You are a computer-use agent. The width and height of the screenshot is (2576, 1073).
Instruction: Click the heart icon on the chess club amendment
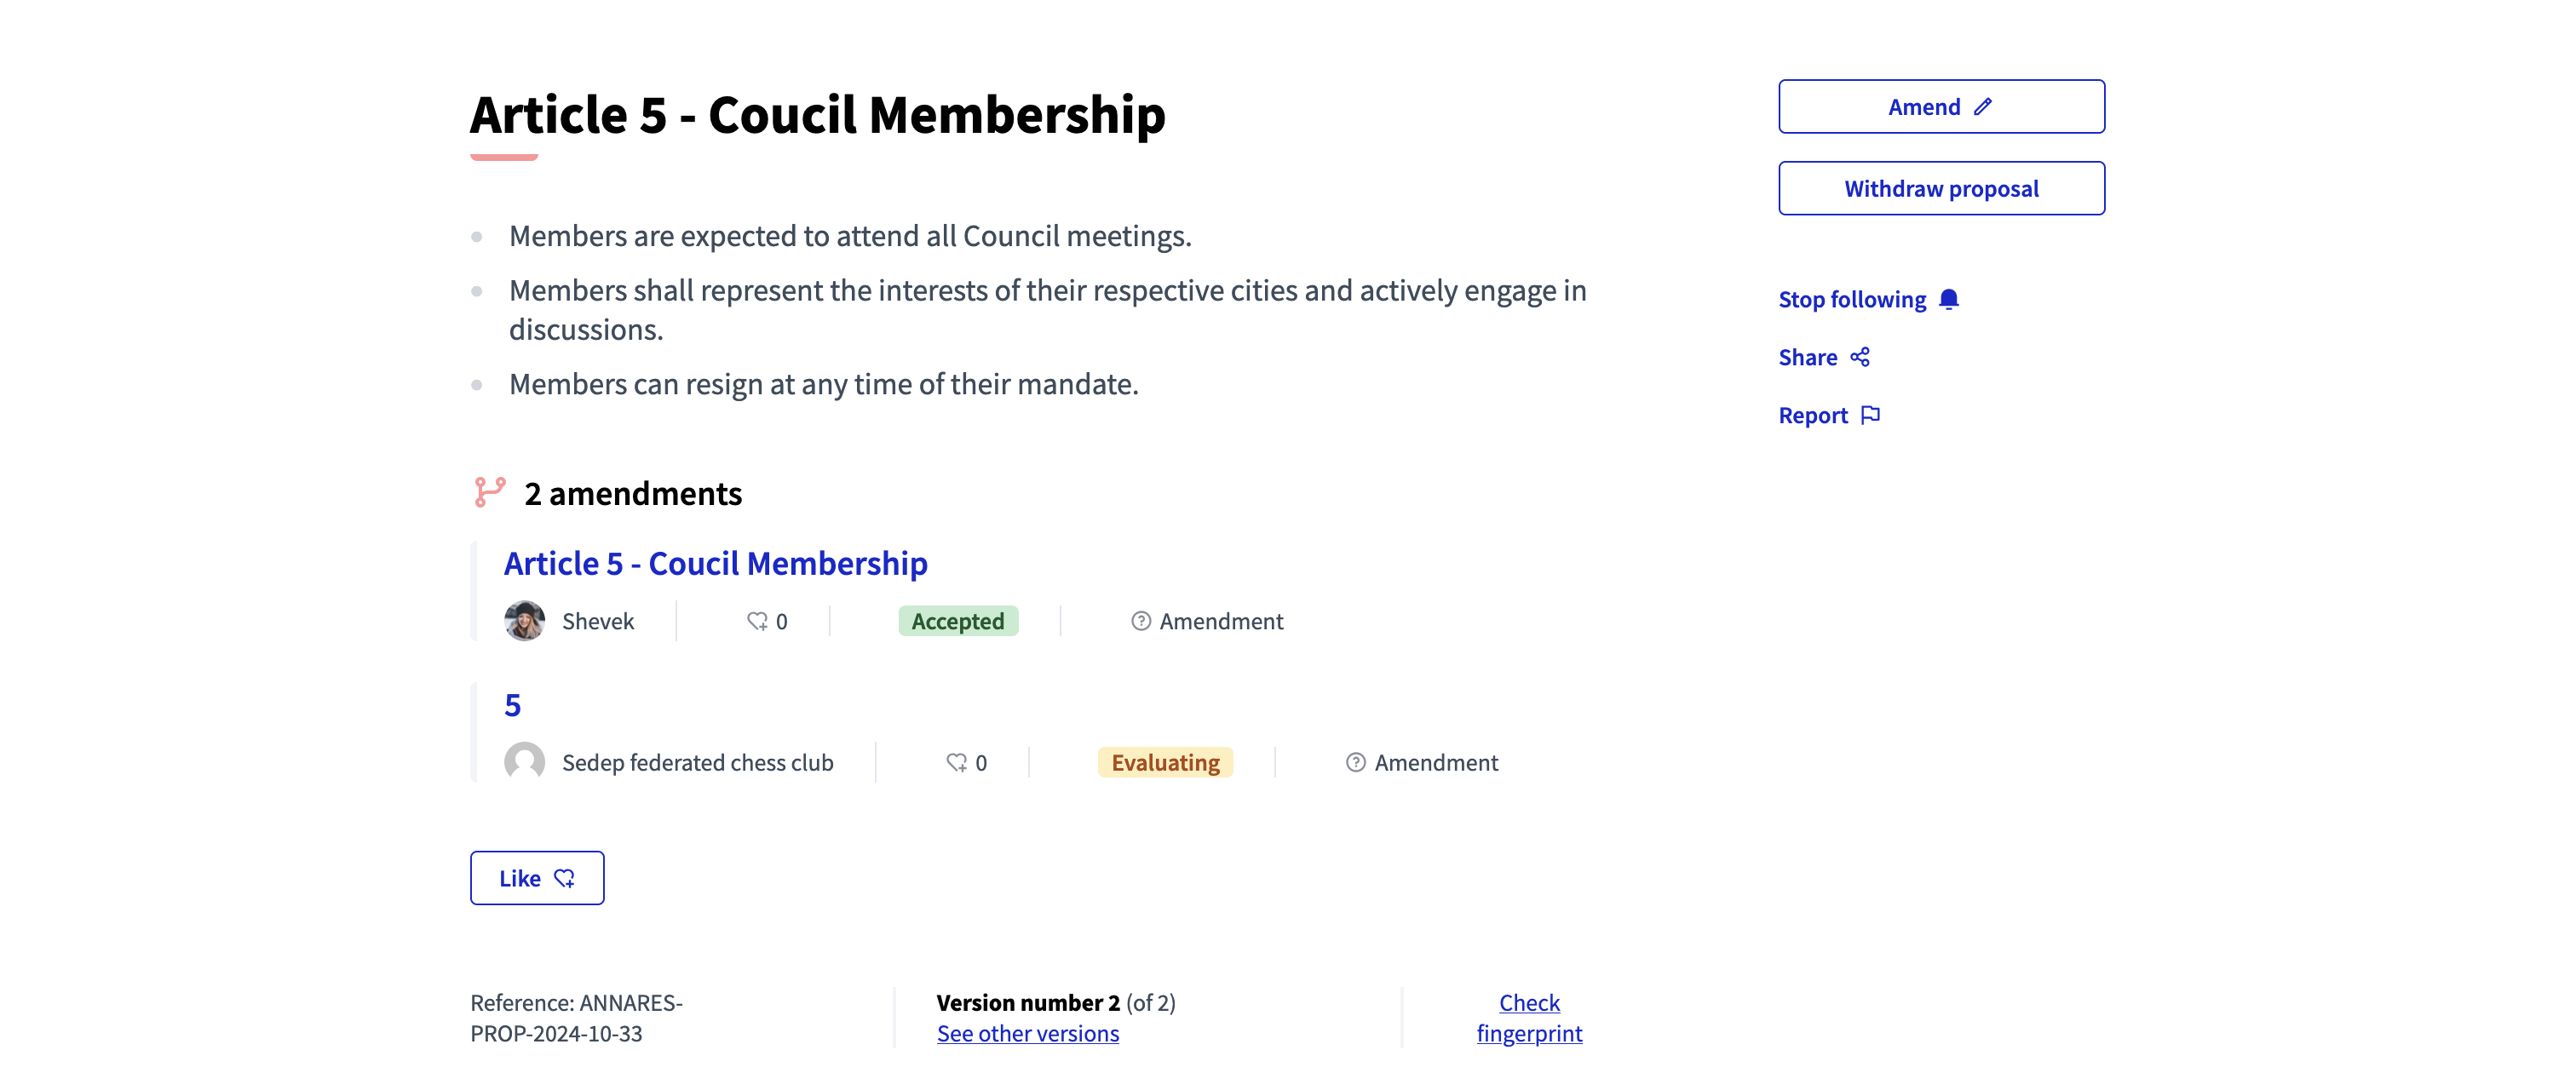click(x=956, y=762)
